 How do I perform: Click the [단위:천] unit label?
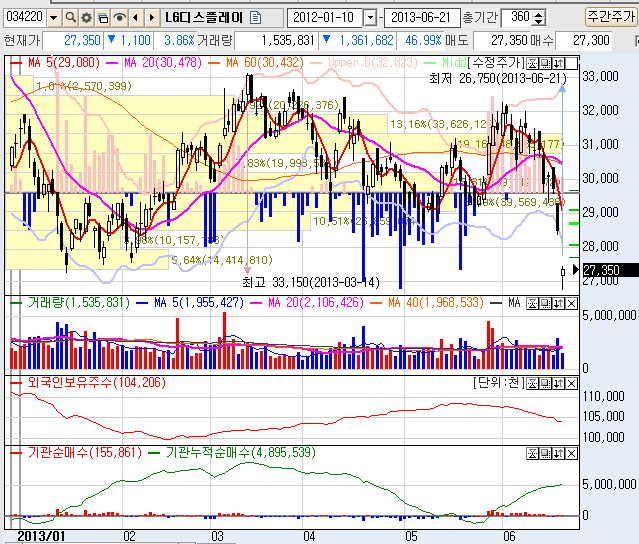[497, 383]
